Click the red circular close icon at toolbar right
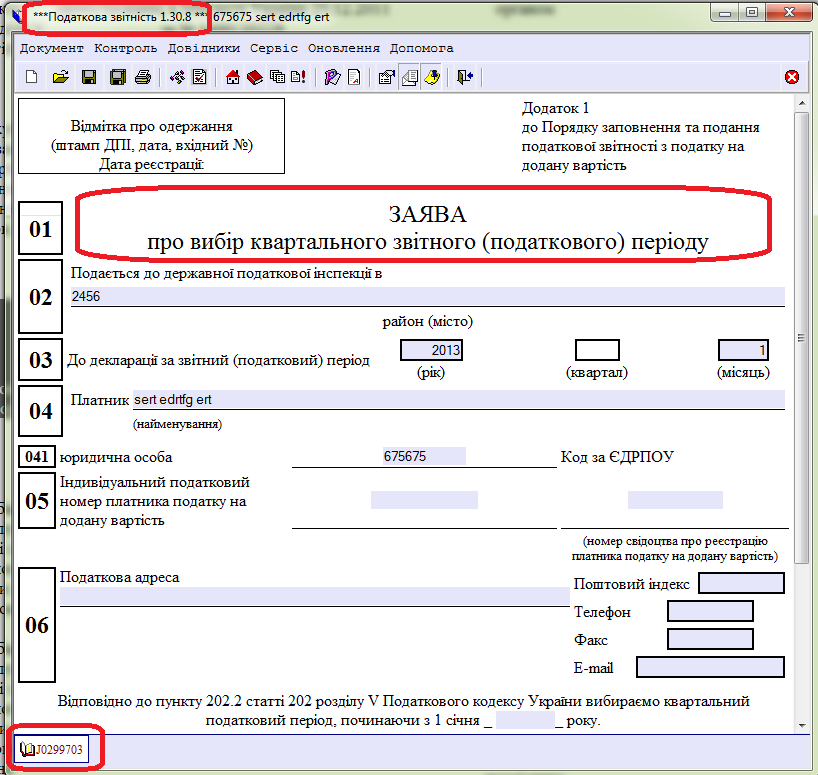Screen dimensions: 818x775 click(x=792, y=77)
